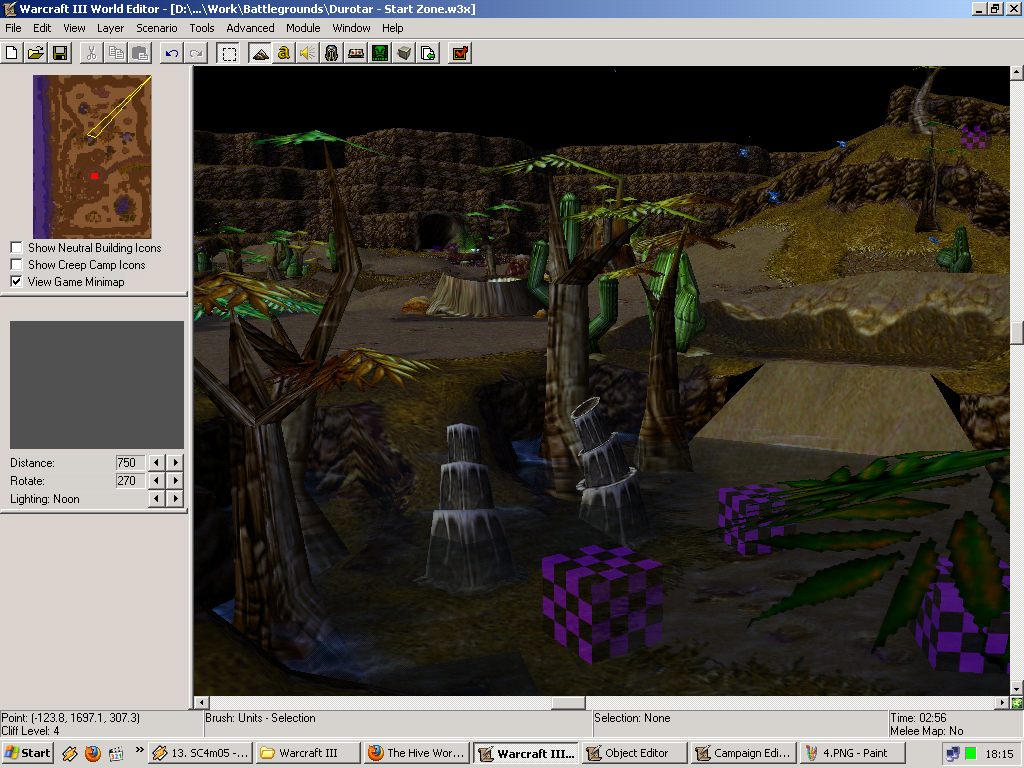Image resolution: width=1024 pixels, height=768 pixels.
Task: Open a map with the folder icon
Action: [x=36, y=53]
